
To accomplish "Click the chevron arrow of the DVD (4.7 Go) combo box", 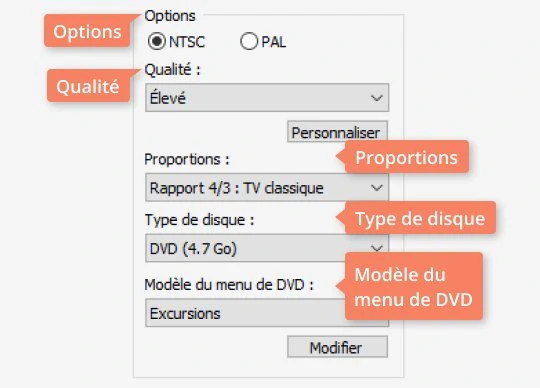I will (377, 248).
